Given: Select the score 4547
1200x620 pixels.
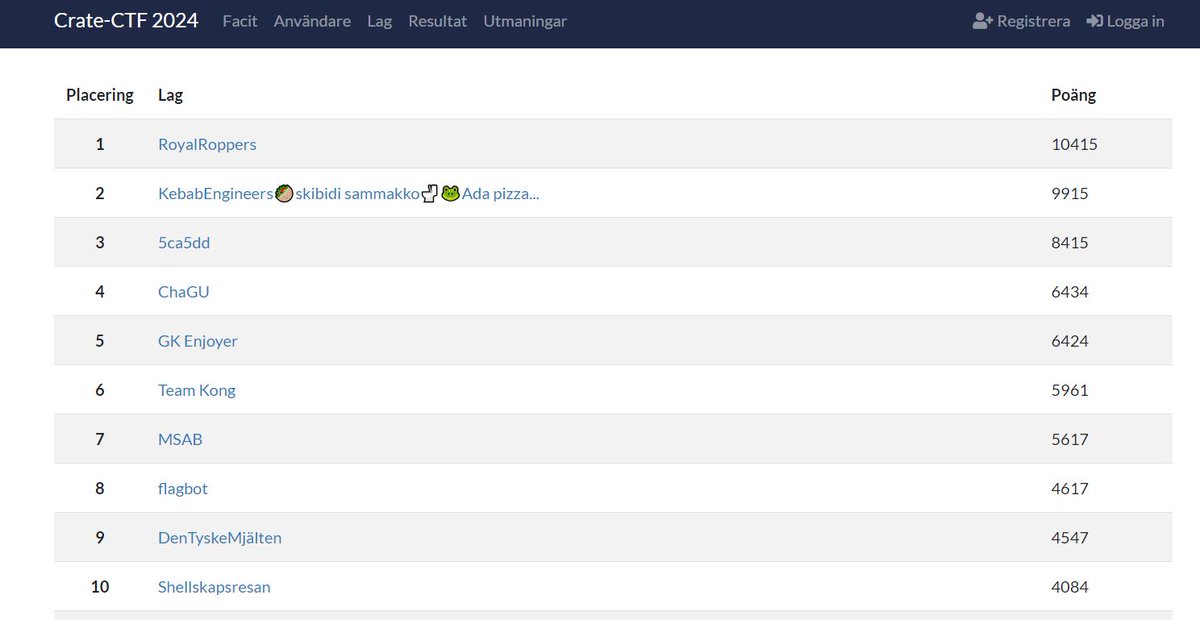Looking at the screenshot, I should [x=1070, y=537].
